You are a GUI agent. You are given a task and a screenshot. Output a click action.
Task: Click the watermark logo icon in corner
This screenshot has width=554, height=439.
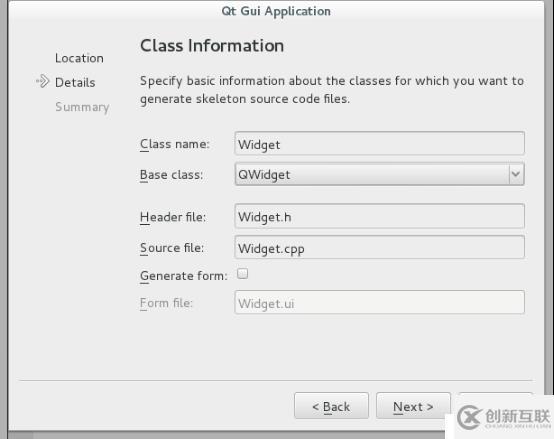468,417
